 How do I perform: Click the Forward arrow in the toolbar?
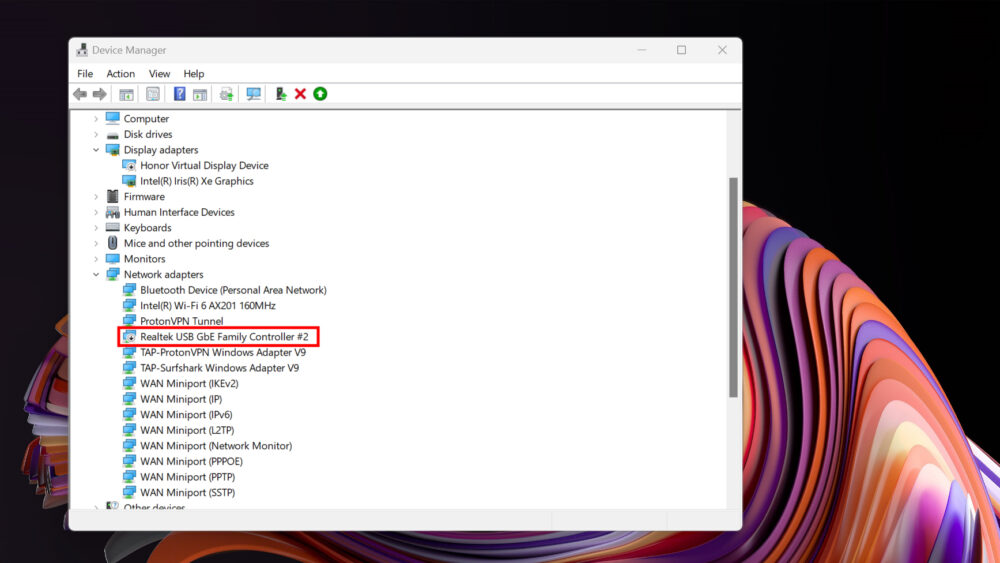pyautogui.click(x=99, y=94)
